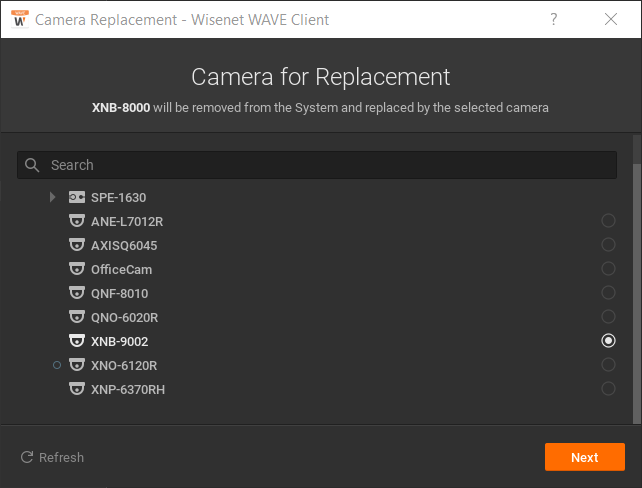Click the XNP-6370RH camera icon
Viewport: 642px width, 488px height.
coord(77,389)
